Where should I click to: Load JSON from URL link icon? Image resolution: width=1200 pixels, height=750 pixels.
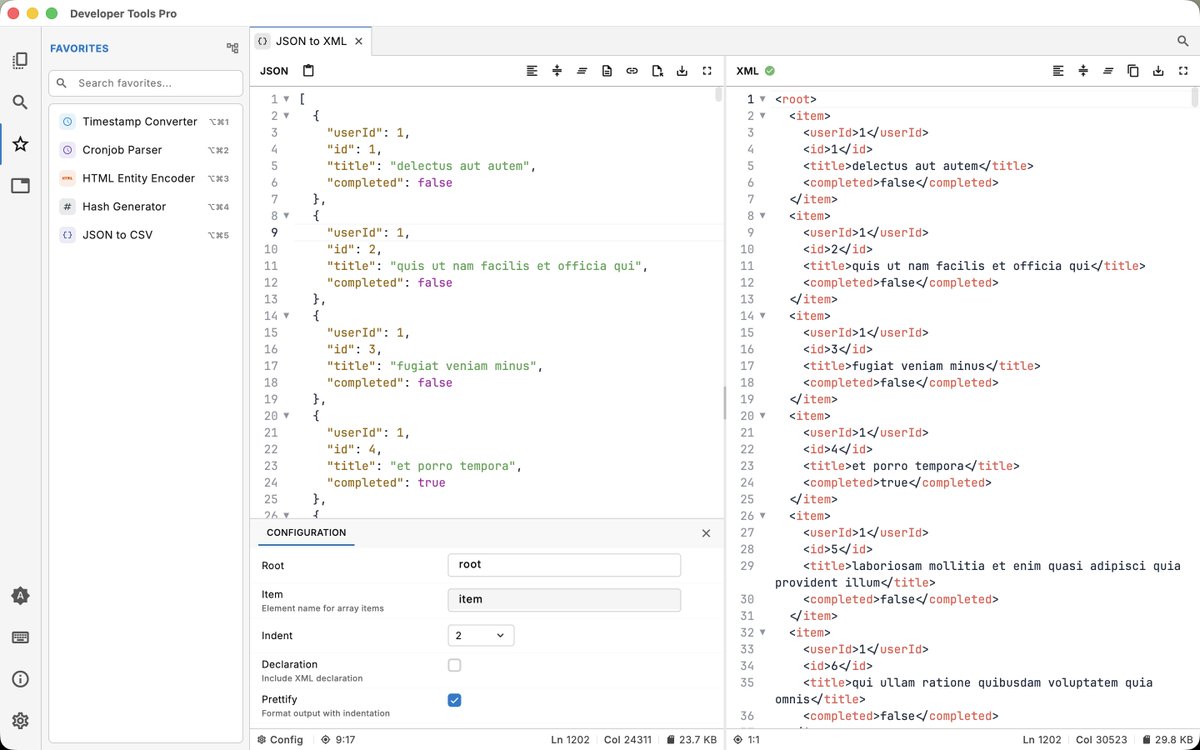point(632,71)
